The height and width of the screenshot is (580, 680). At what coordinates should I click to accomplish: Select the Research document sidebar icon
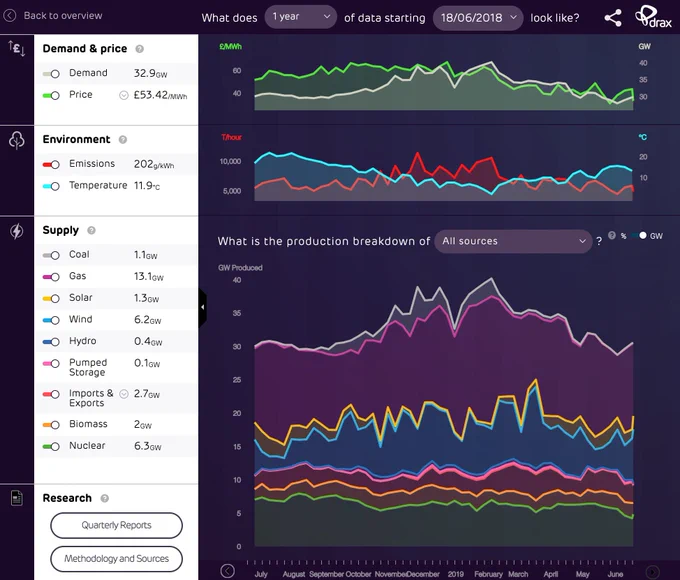coord(16,498)
